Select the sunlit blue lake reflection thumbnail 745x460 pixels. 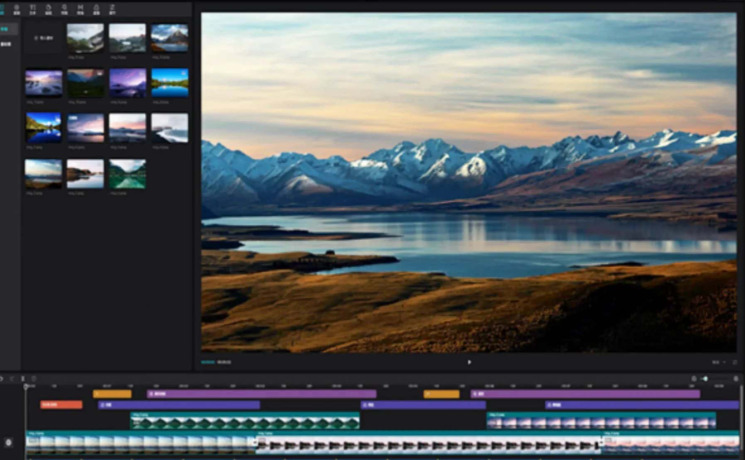pos(44,128)
